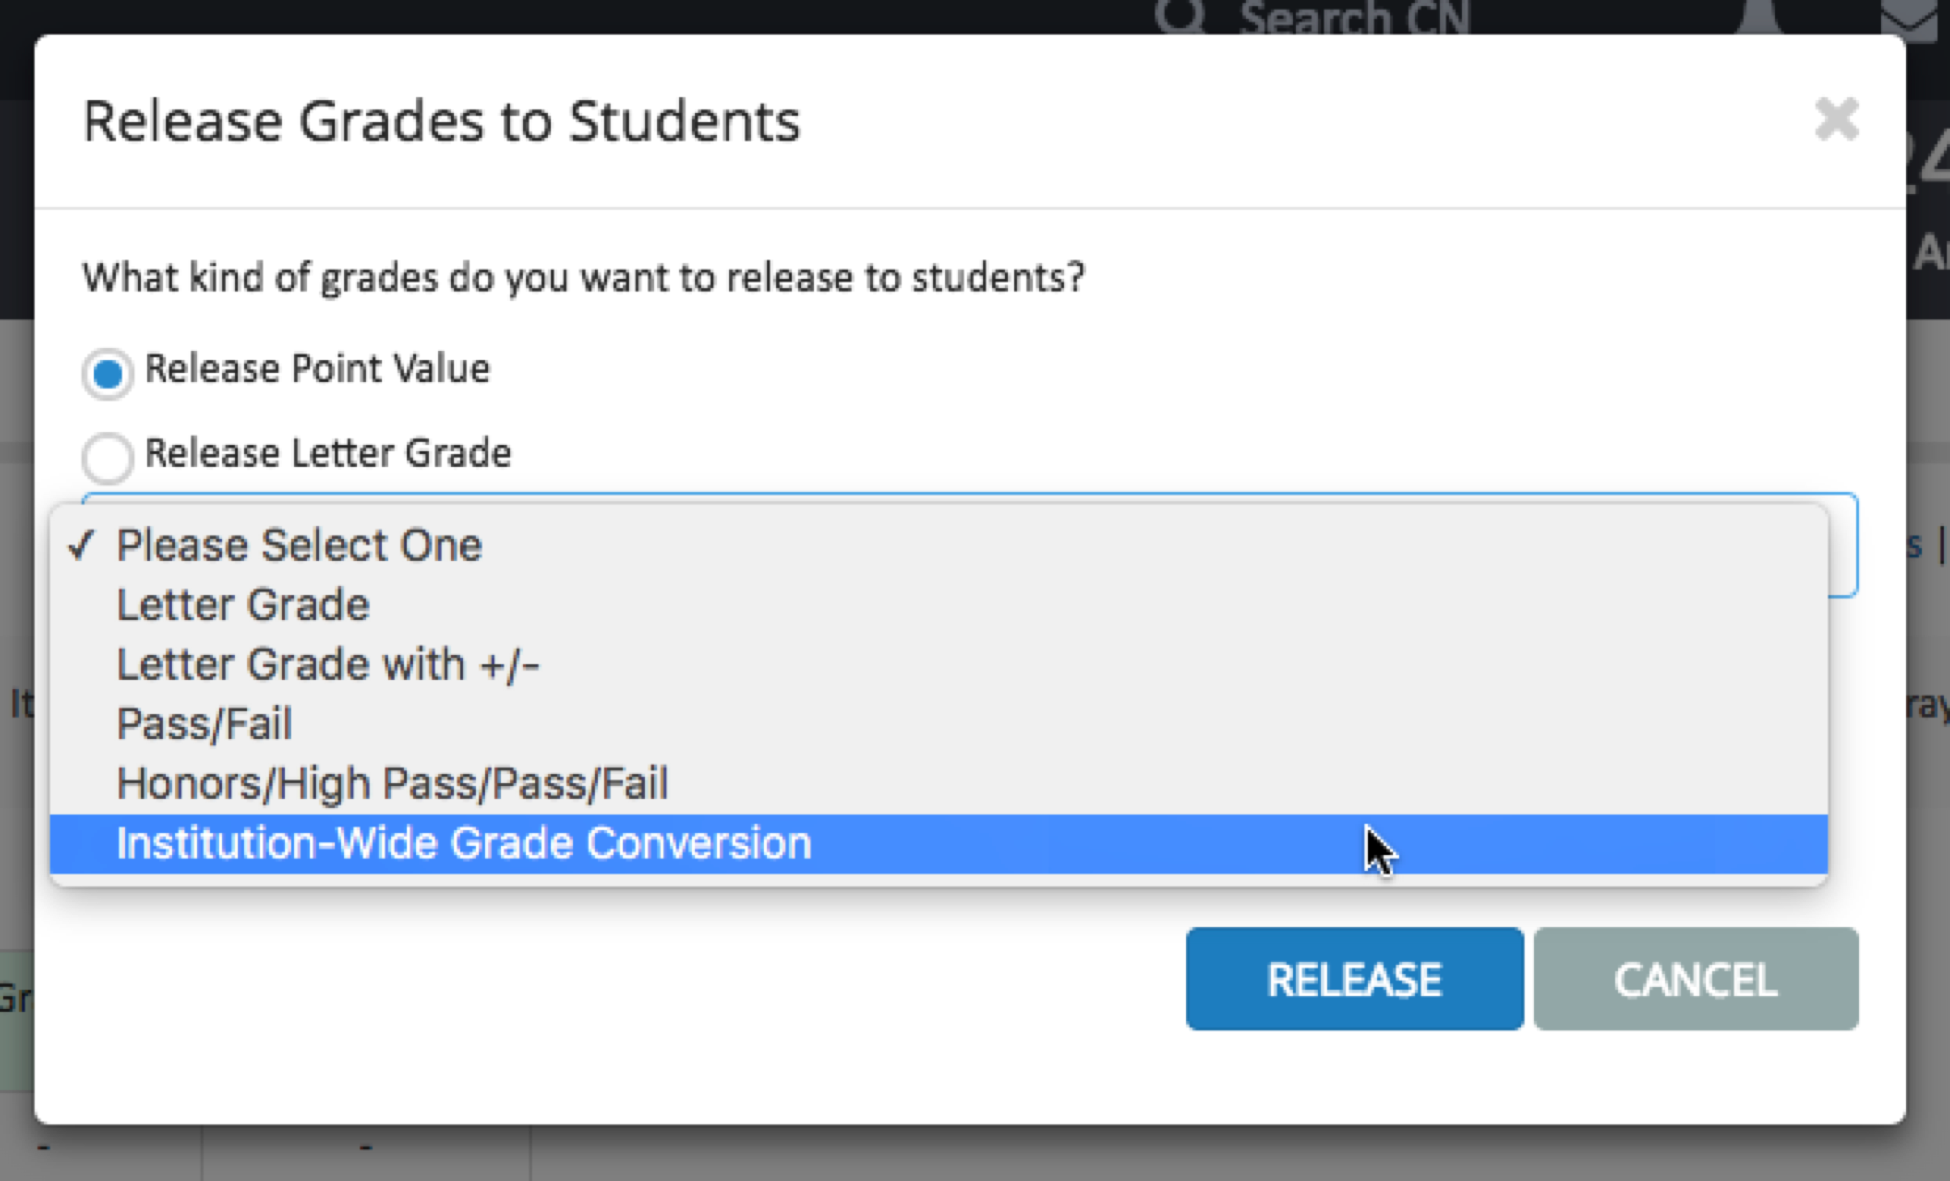Viewport: 1950px width, 1181px height.
Task: Click the X to close the dialog
Action: point(1838,120)
